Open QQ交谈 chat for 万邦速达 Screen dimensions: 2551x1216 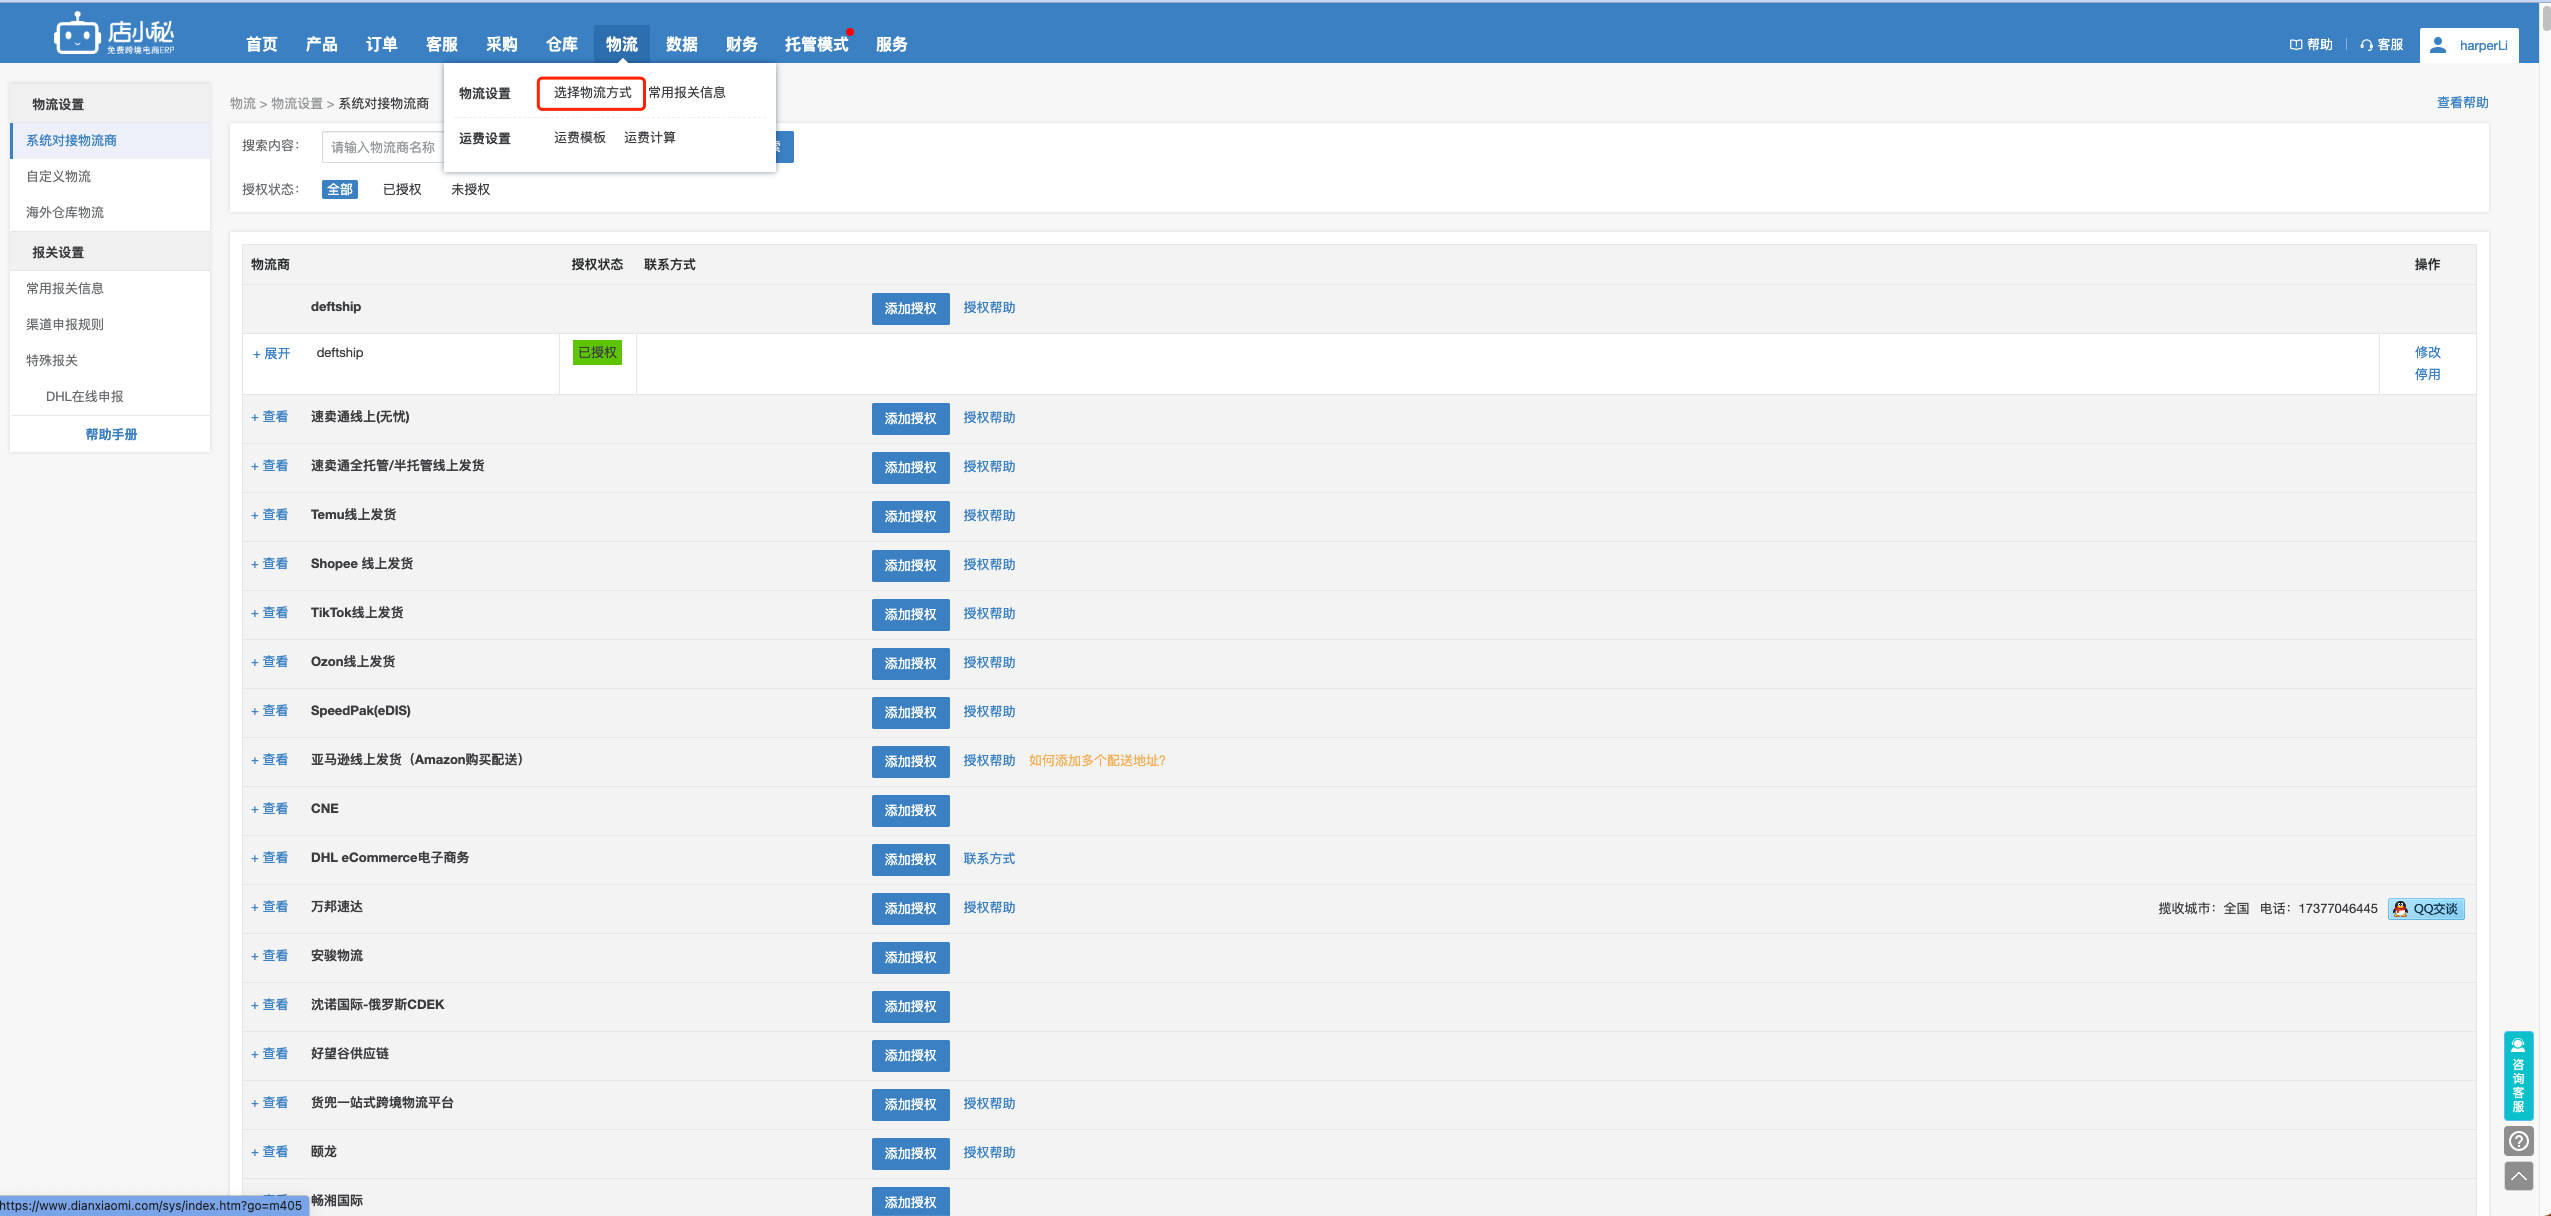tap(2425, 909)
